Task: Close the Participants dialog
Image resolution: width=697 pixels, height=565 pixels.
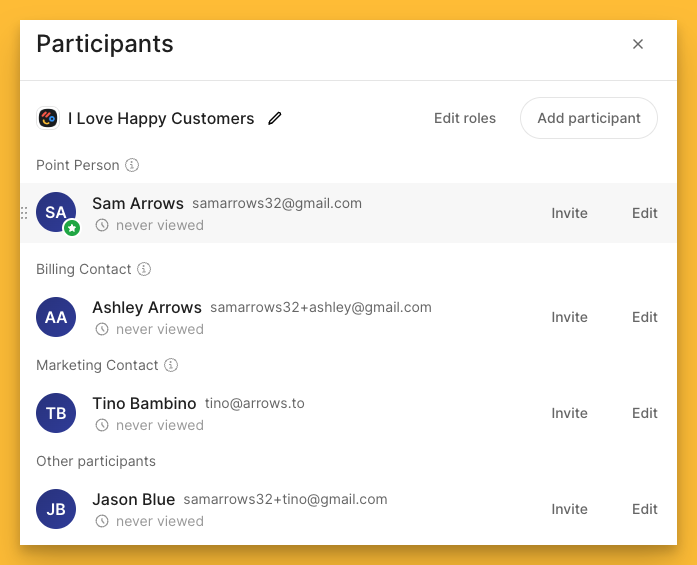Action: [638, 44]
